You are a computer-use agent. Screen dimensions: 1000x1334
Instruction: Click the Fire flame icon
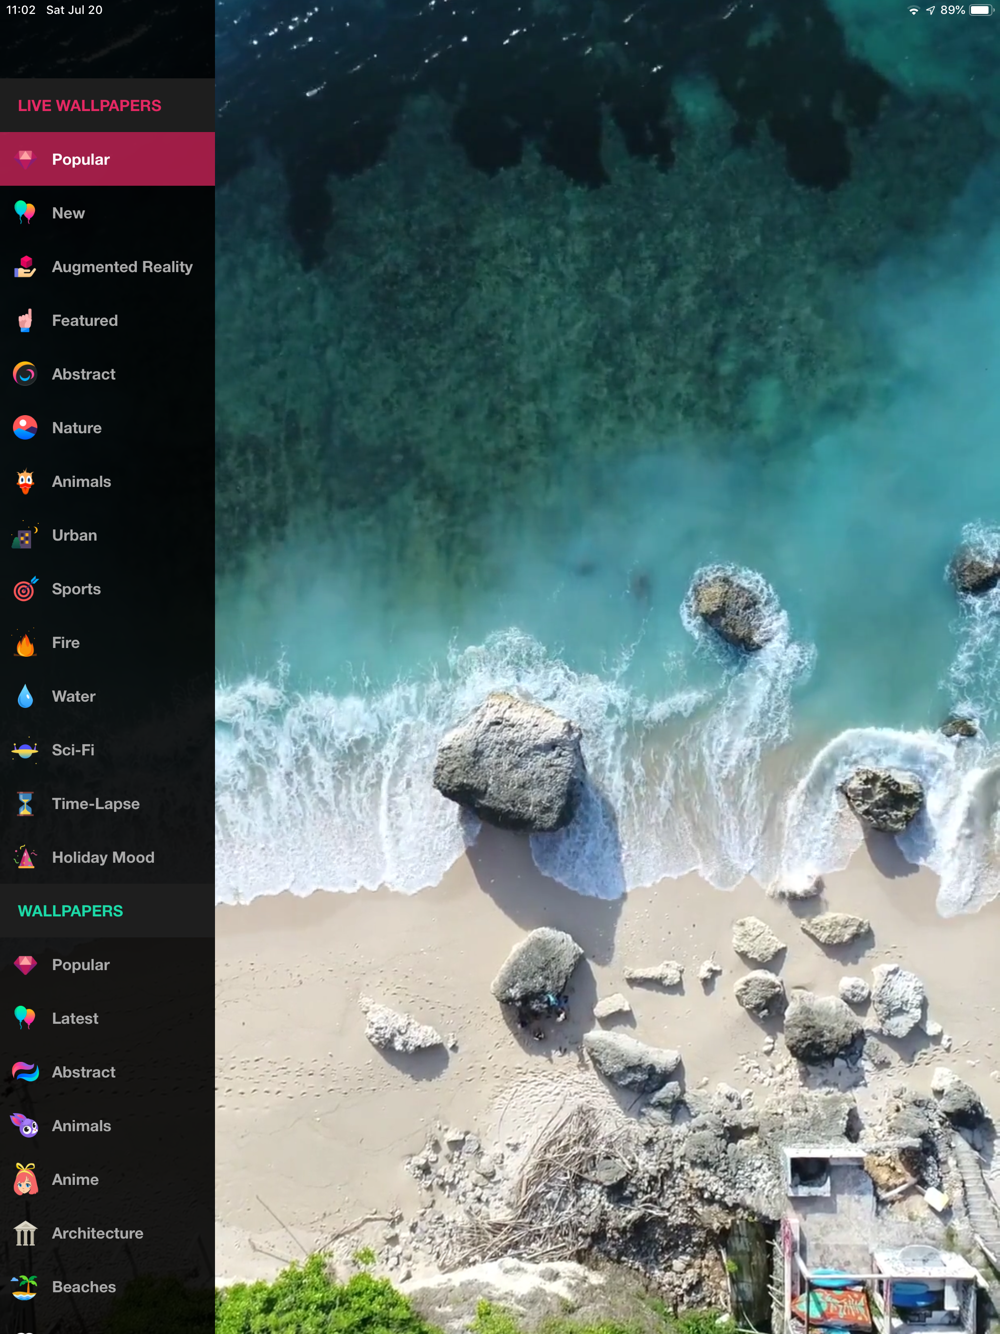tap(25, 643)
